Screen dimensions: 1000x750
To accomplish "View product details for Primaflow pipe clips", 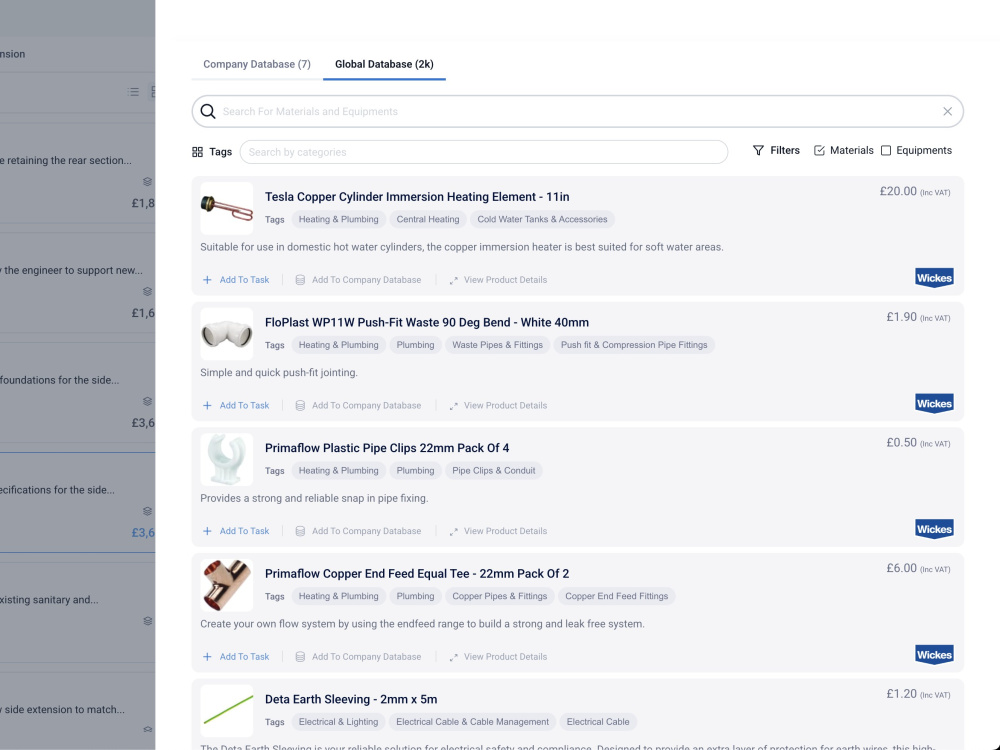I will [x=498, y=531].
